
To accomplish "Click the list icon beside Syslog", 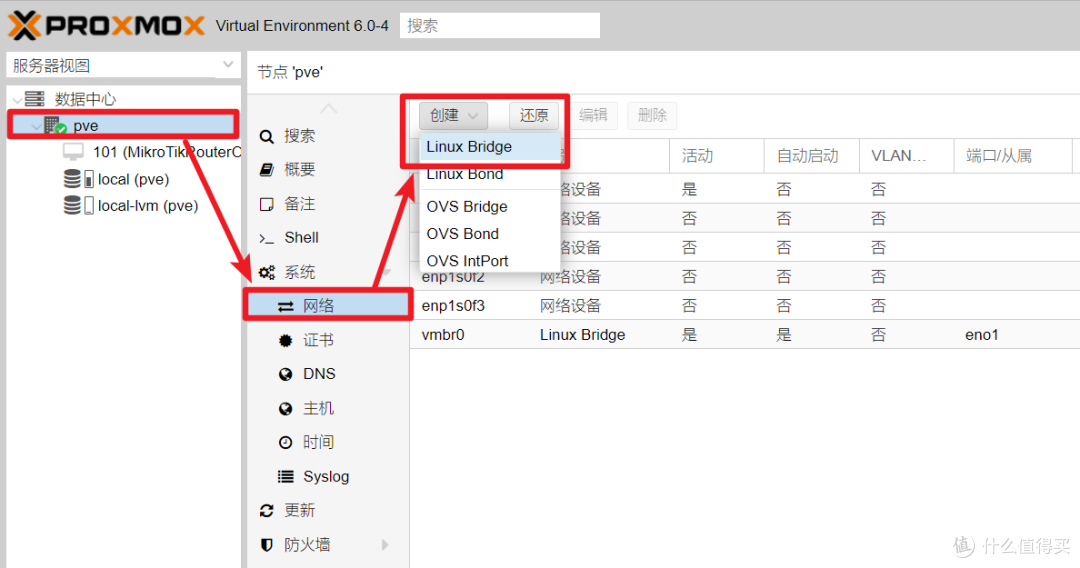I will coord(285,476).
